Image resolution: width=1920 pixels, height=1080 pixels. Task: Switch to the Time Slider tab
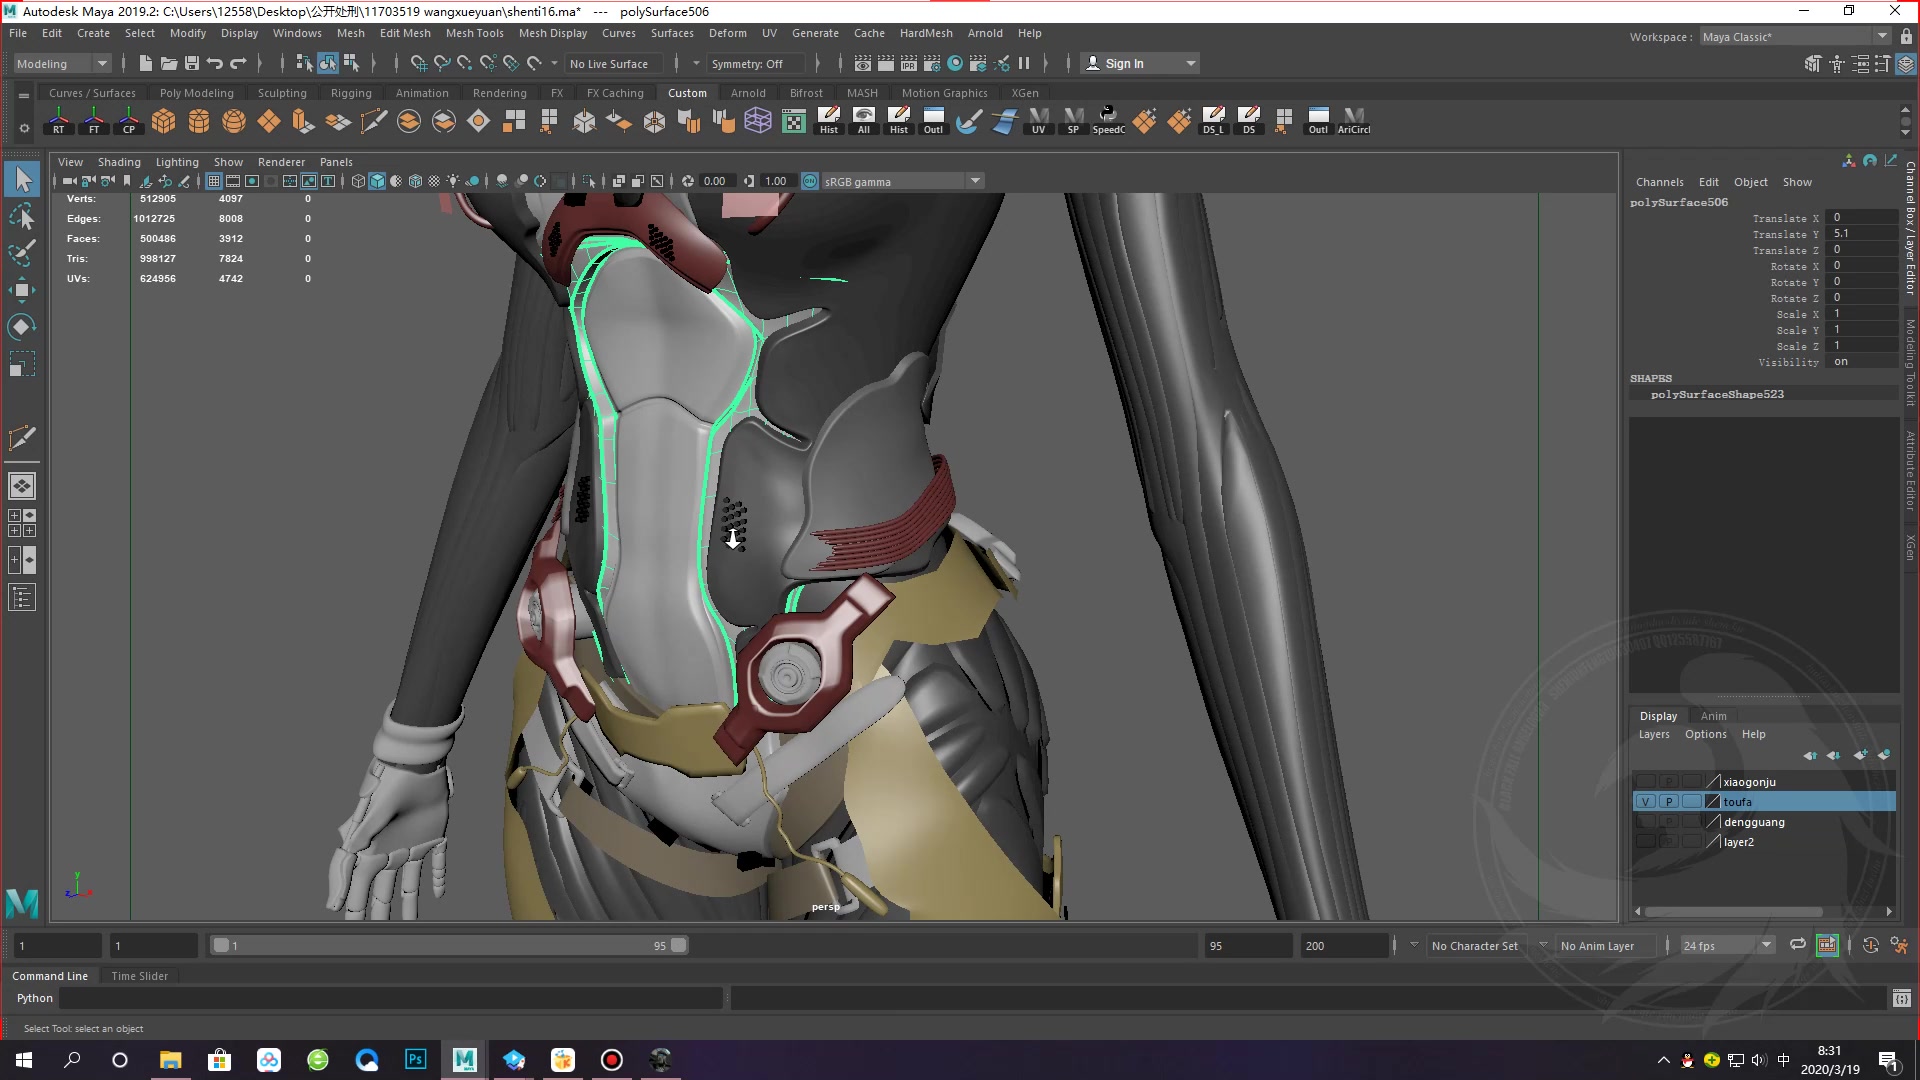[x=139, y=976]
